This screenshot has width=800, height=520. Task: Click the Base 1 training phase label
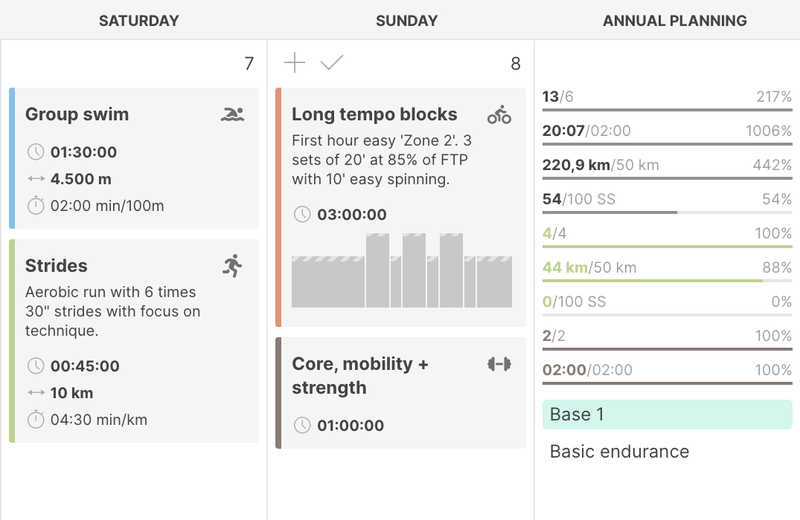pyautogui.click(x=667, y=414)
